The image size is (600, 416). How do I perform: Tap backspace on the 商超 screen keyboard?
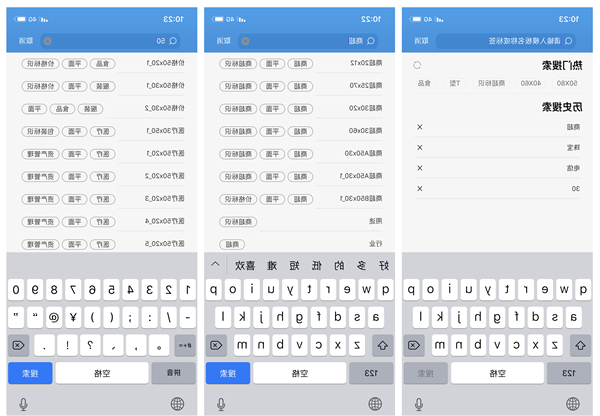(216, 345)
